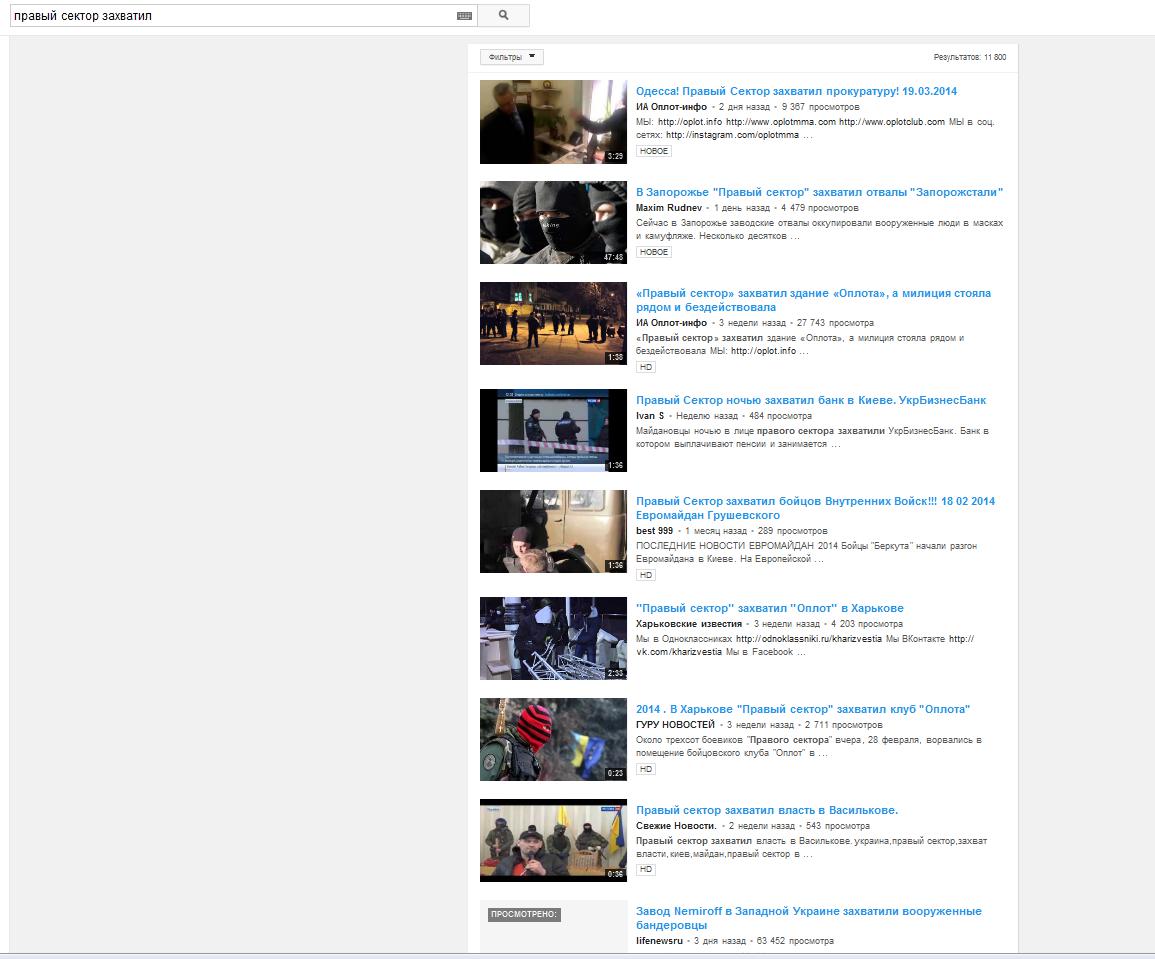1155x959 pixels.
Task: Open video '2014. В Харькове захватил клуб "Оплота"'
Action: 803,709
